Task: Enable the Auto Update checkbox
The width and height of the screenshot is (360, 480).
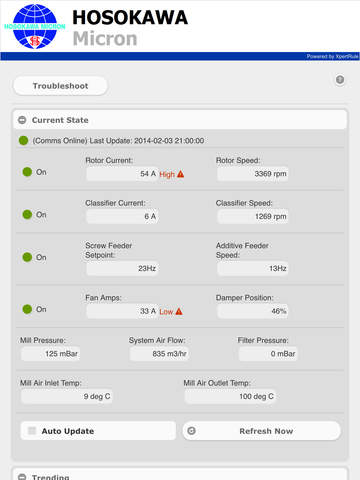Action: click(x=32, y=431)
